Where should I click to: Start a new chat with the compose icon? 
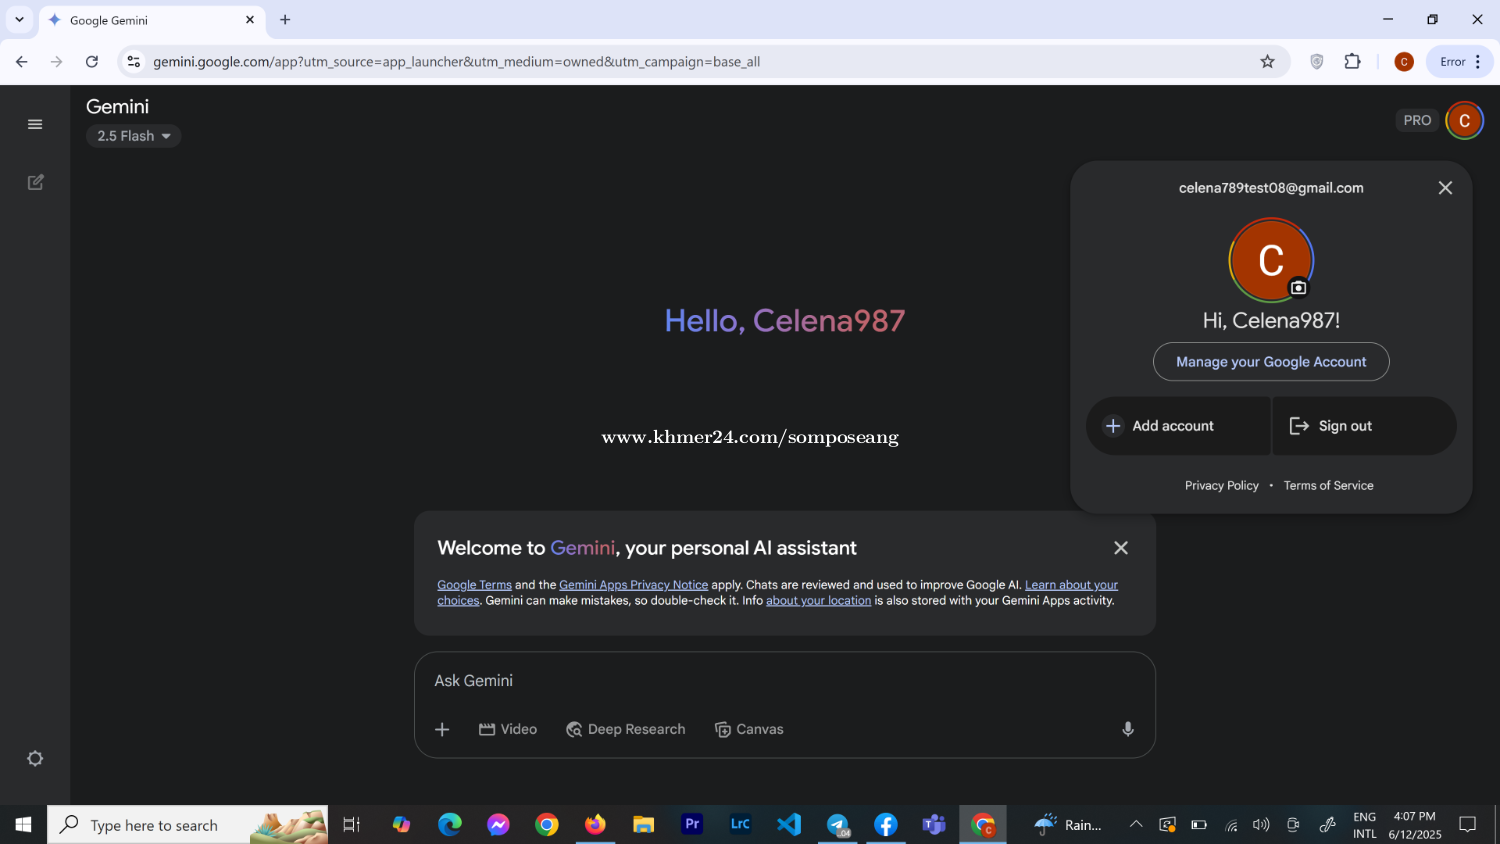35,182
